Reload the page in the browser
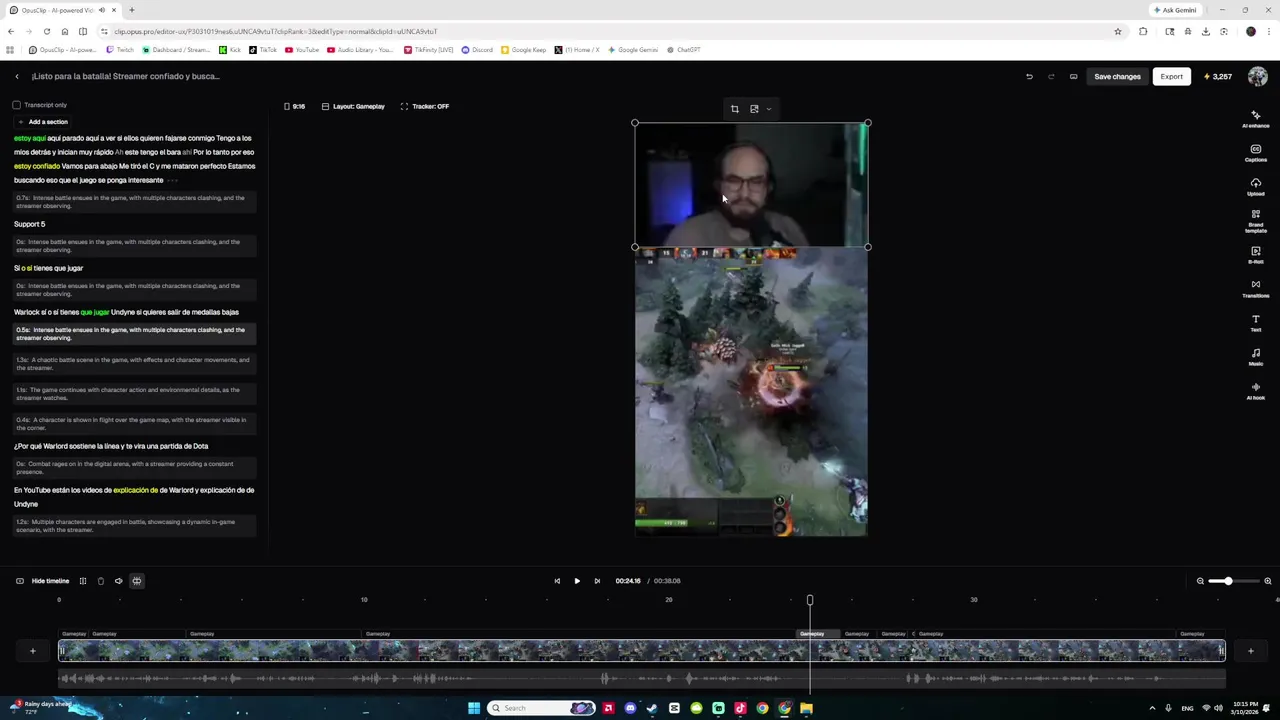The image size is (1280, 720). point(46,31)
